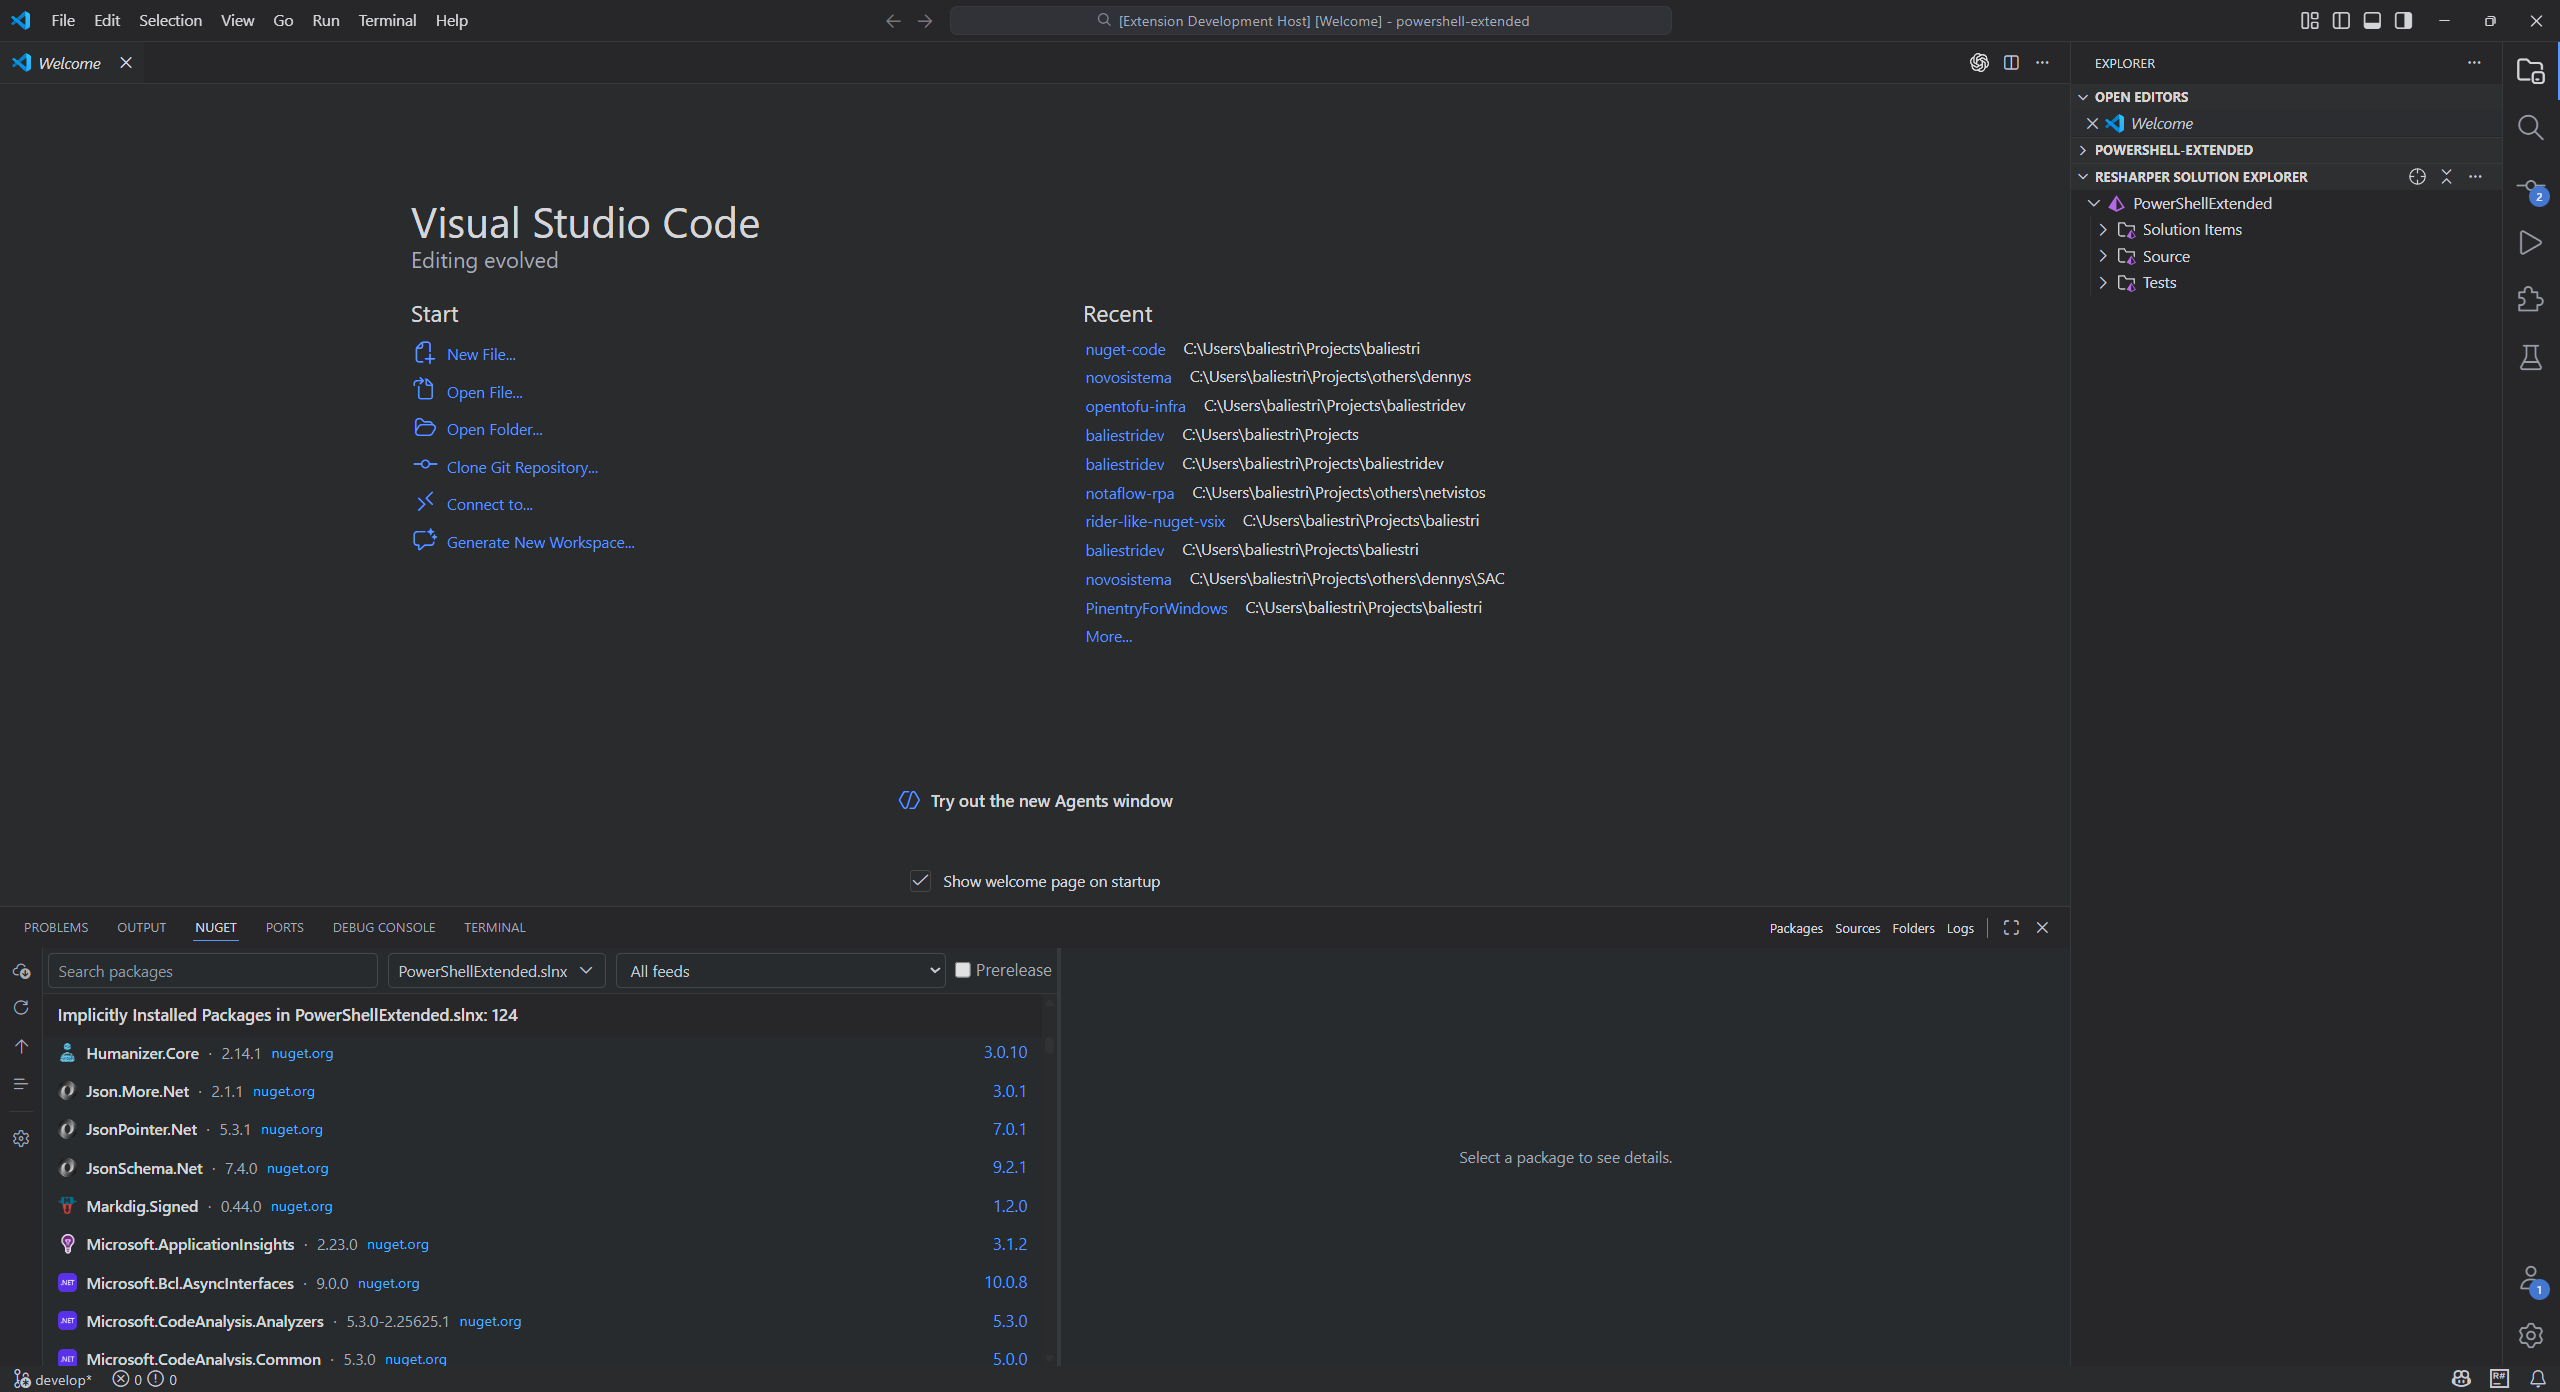2560x1392 pixels.
Task: Open errors and warnings count in status bar
Action: (145, 1380)
